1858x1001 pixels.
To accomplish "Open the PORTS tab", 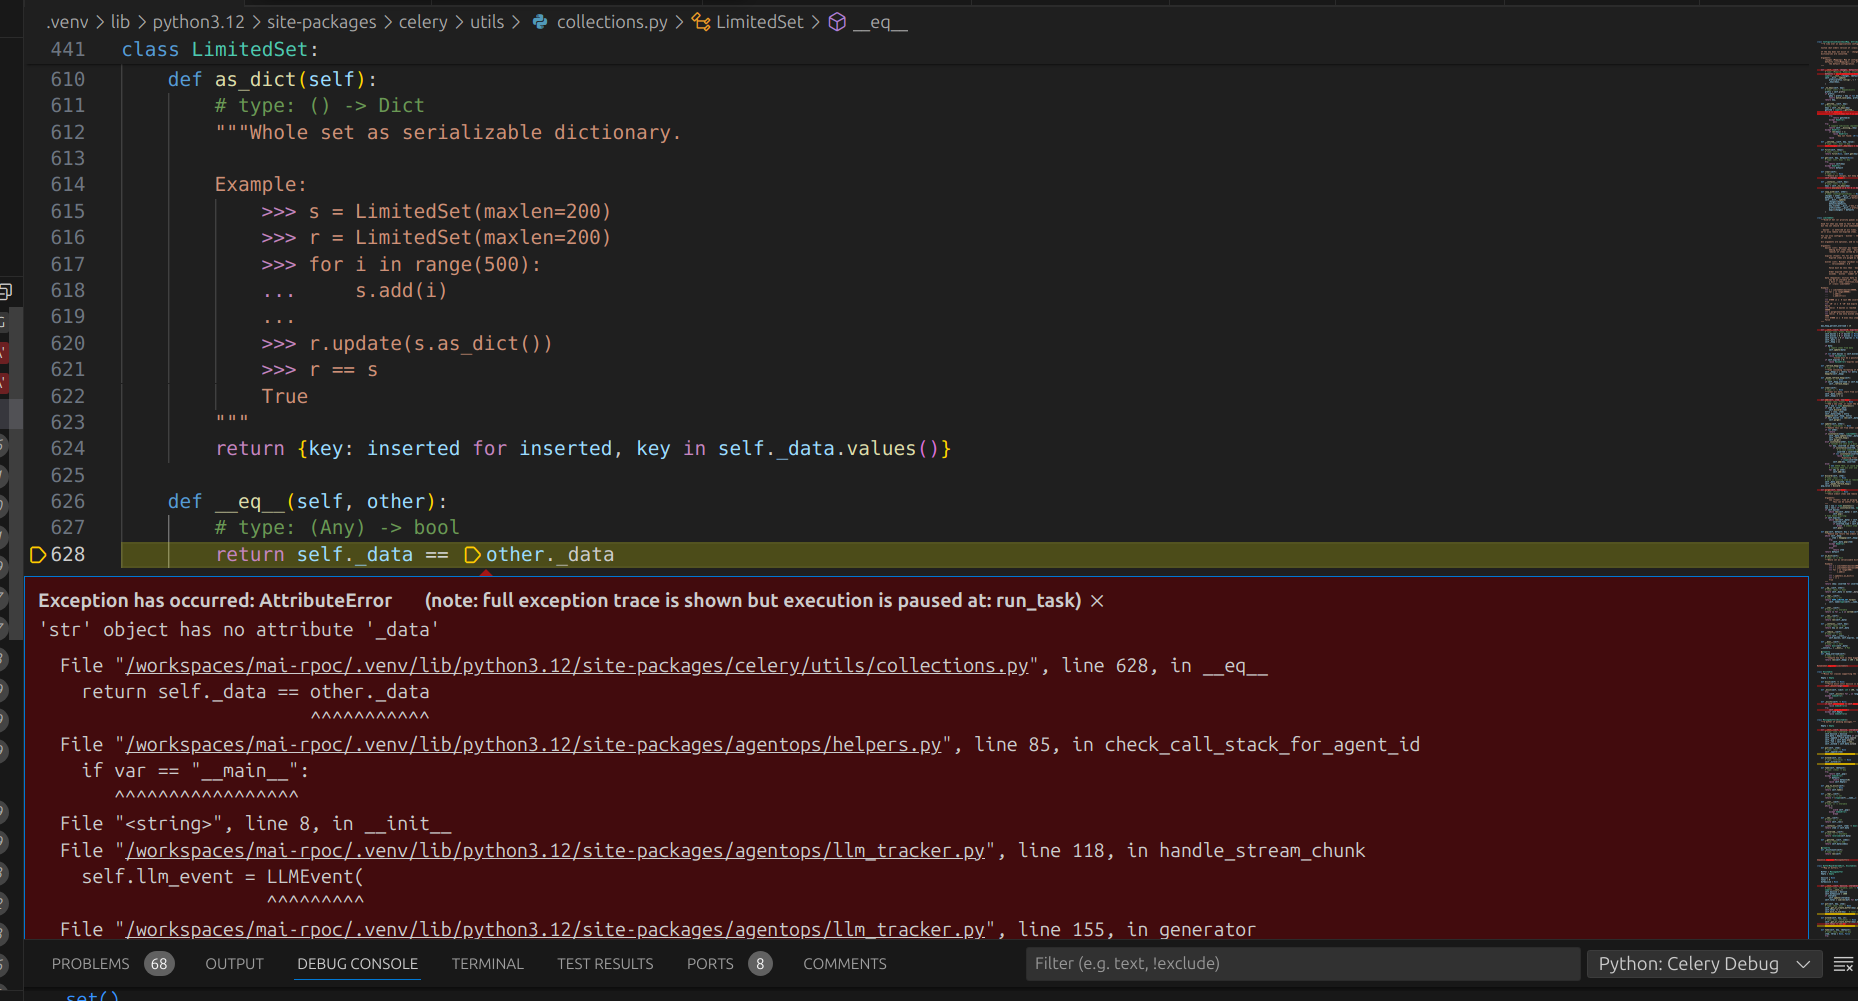I will tap(710, 964).
